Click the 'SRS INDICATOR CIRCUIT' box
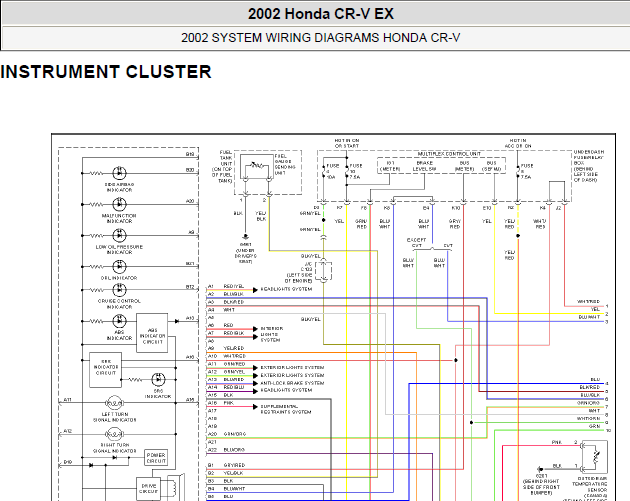This screenshot has width=630, height=501. click(x=105, y=370)
